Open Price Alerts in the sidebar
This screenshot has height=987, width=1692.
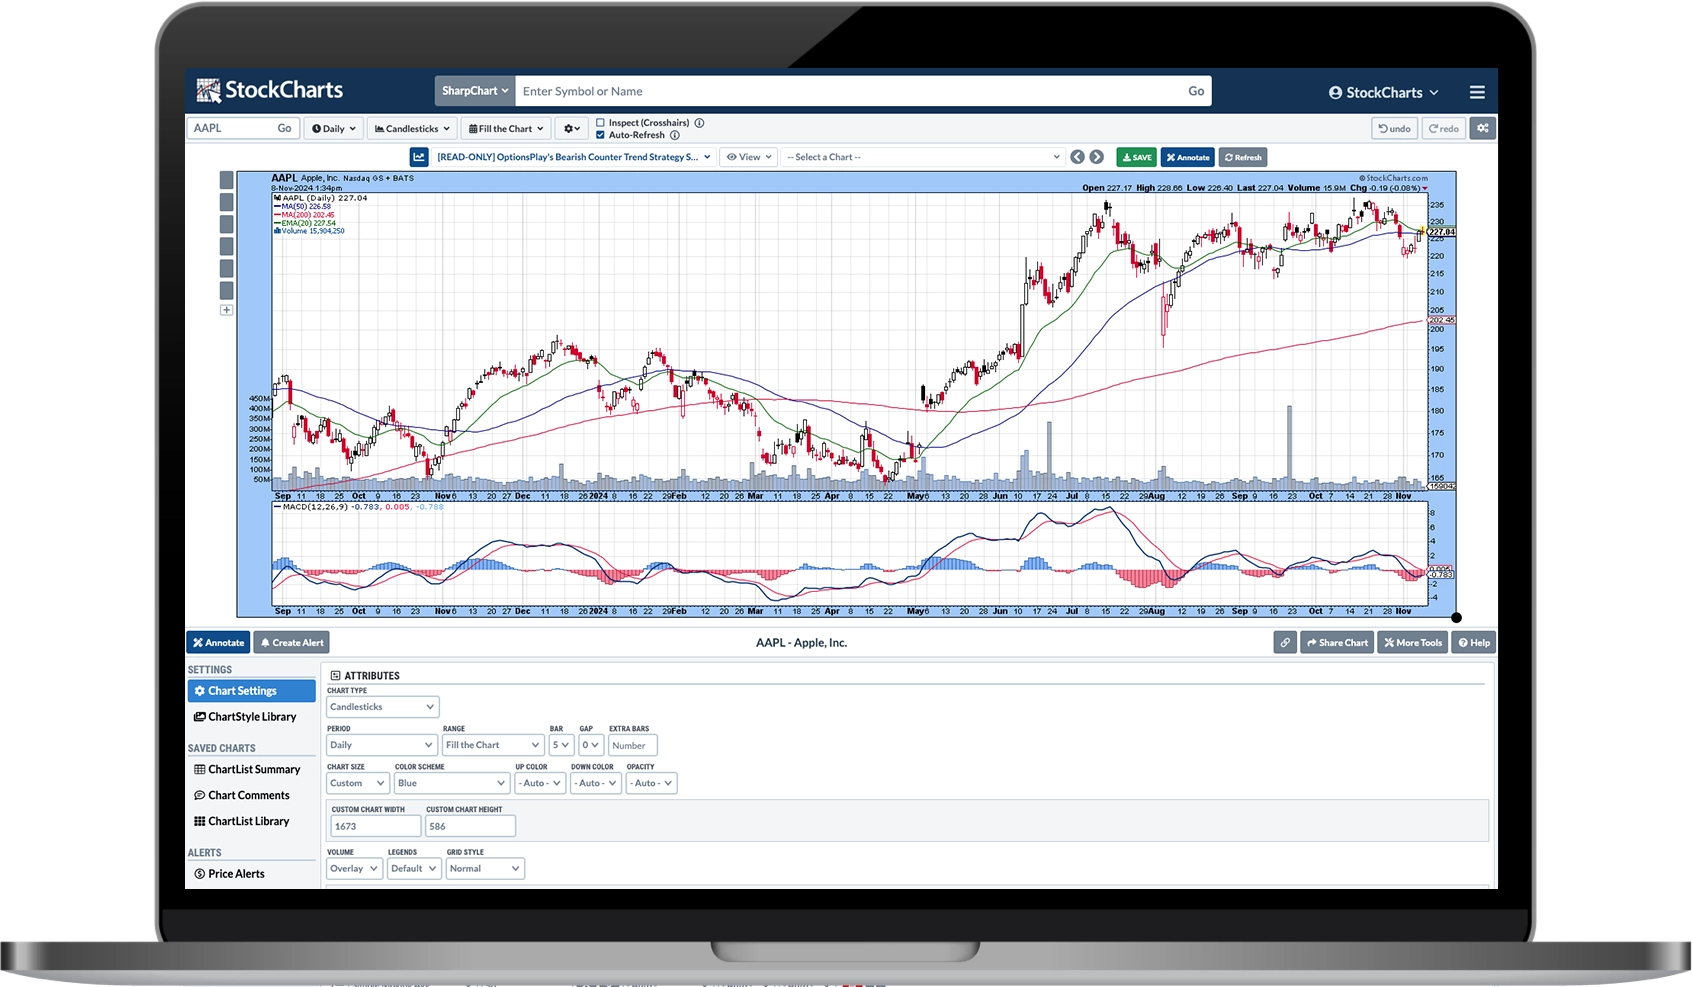[251, 874]
